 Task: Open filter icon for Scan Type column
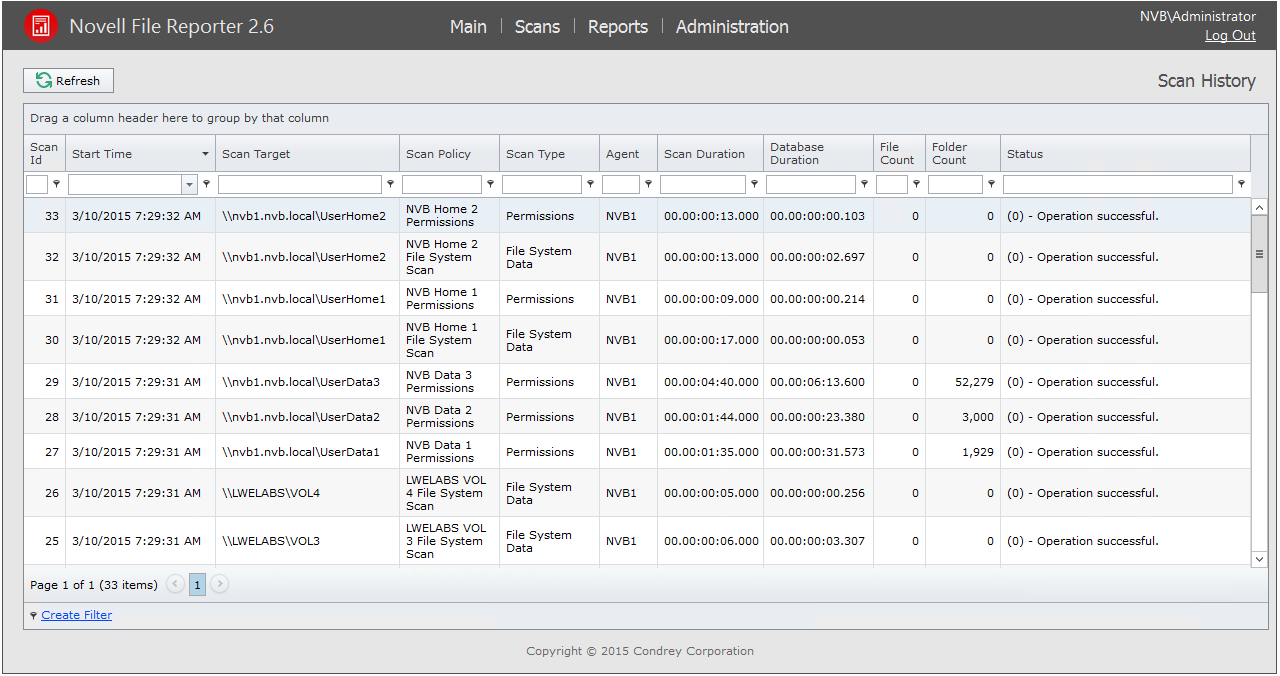click(x=590, y=184)
